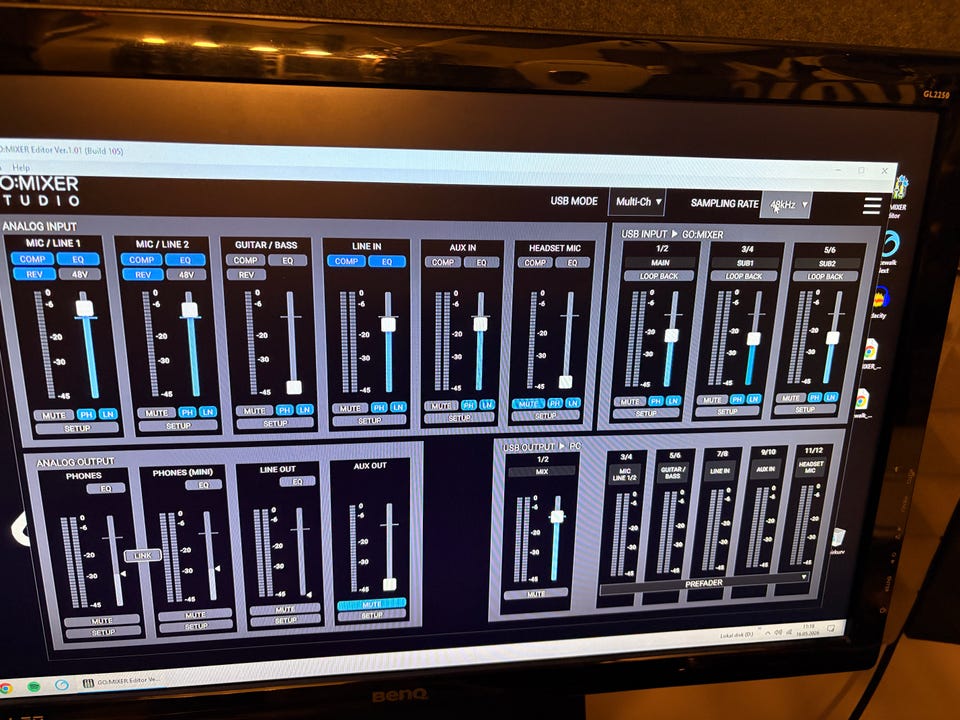Enable EQ on PHONES (MINI) output
Screen dimensions: 960x720
(203, 485)
